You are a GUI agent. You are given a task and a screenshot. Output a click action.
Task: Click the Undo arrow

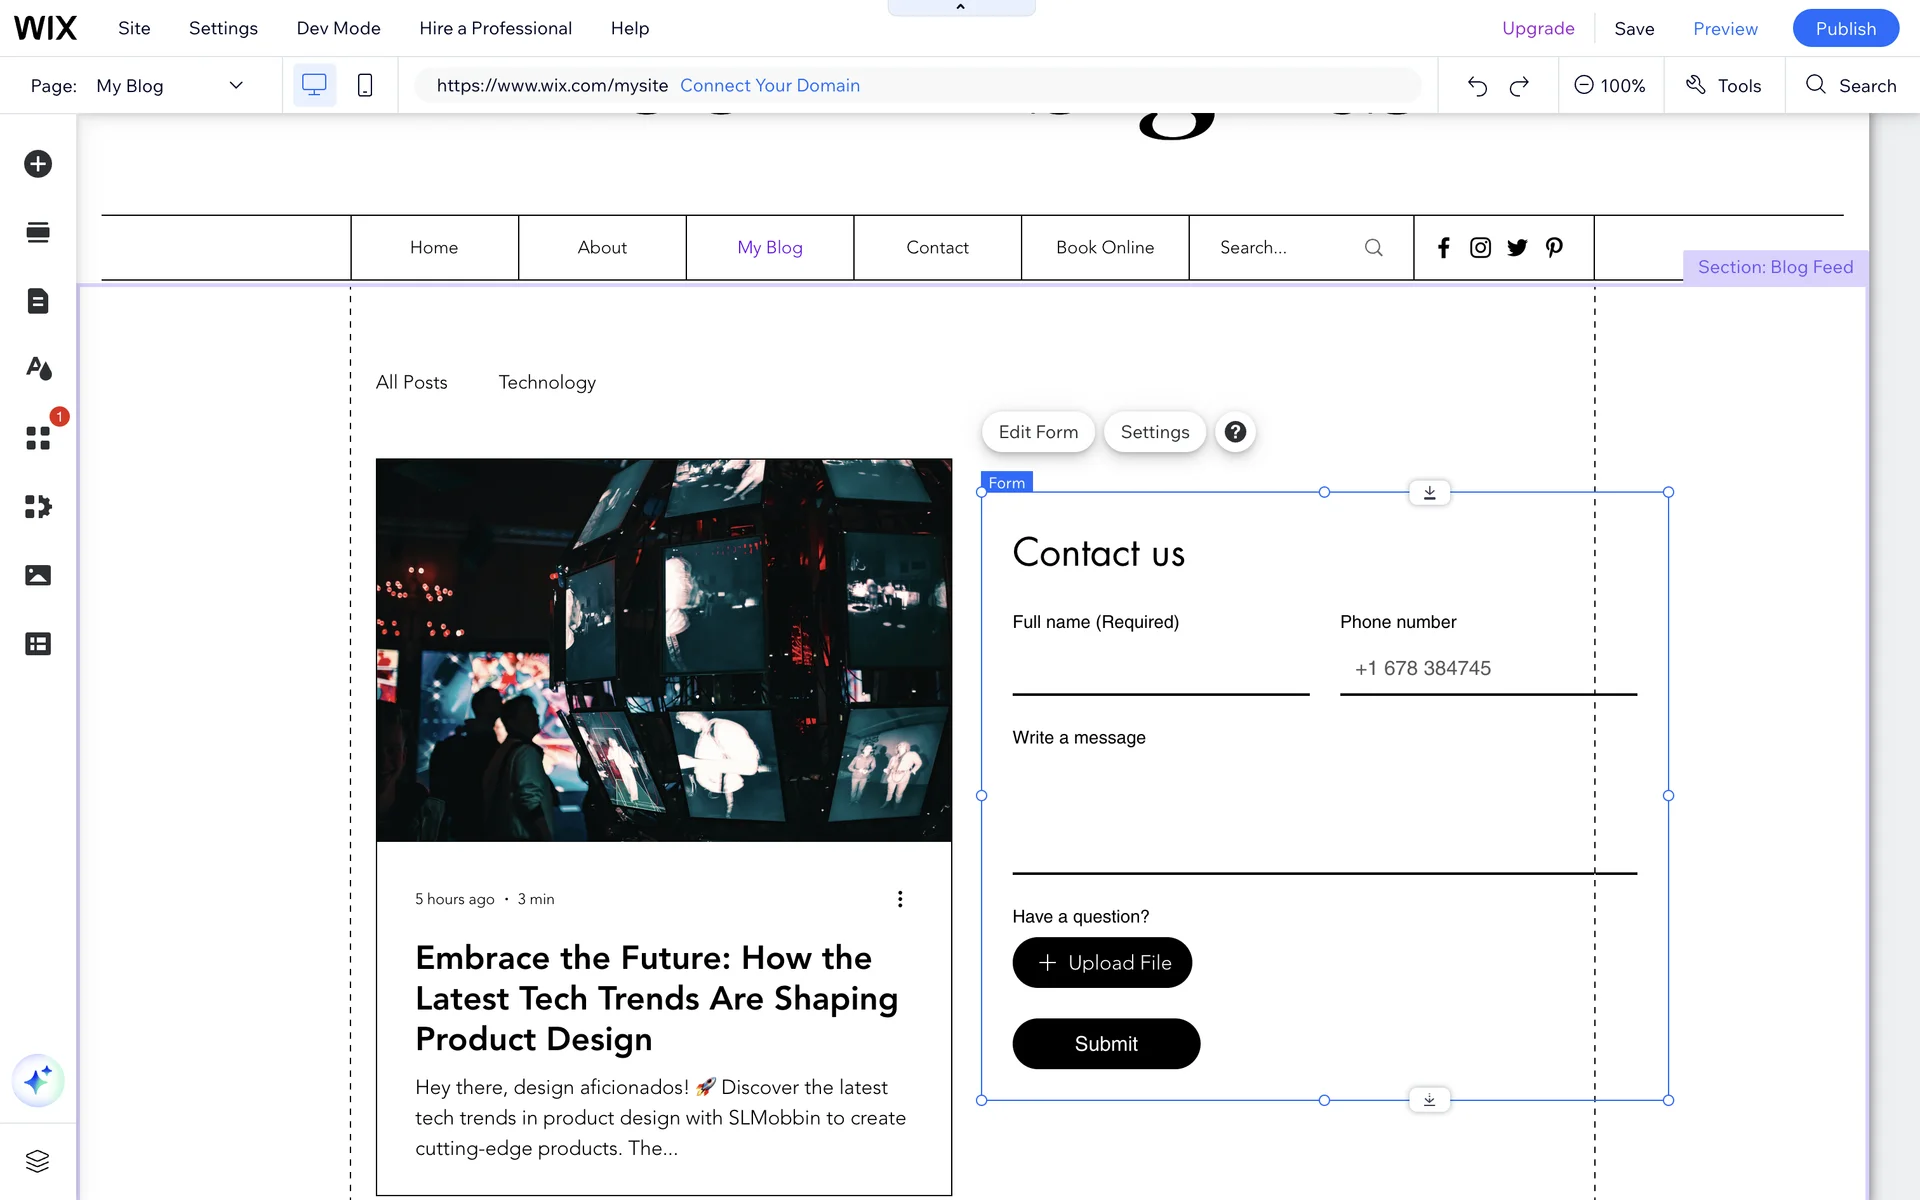[1477, 86]
